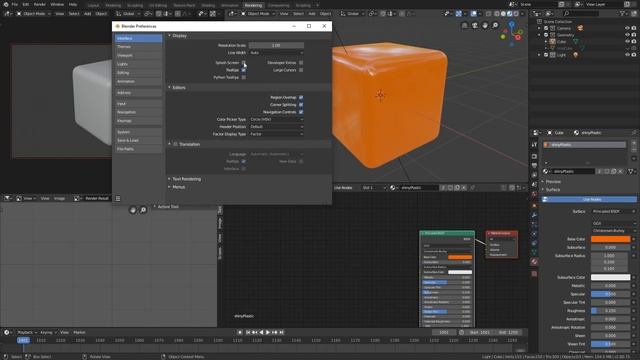Viewport: 640px width, 360px height.
Task: Open the Render menu
Action: (x=40, y=4)
